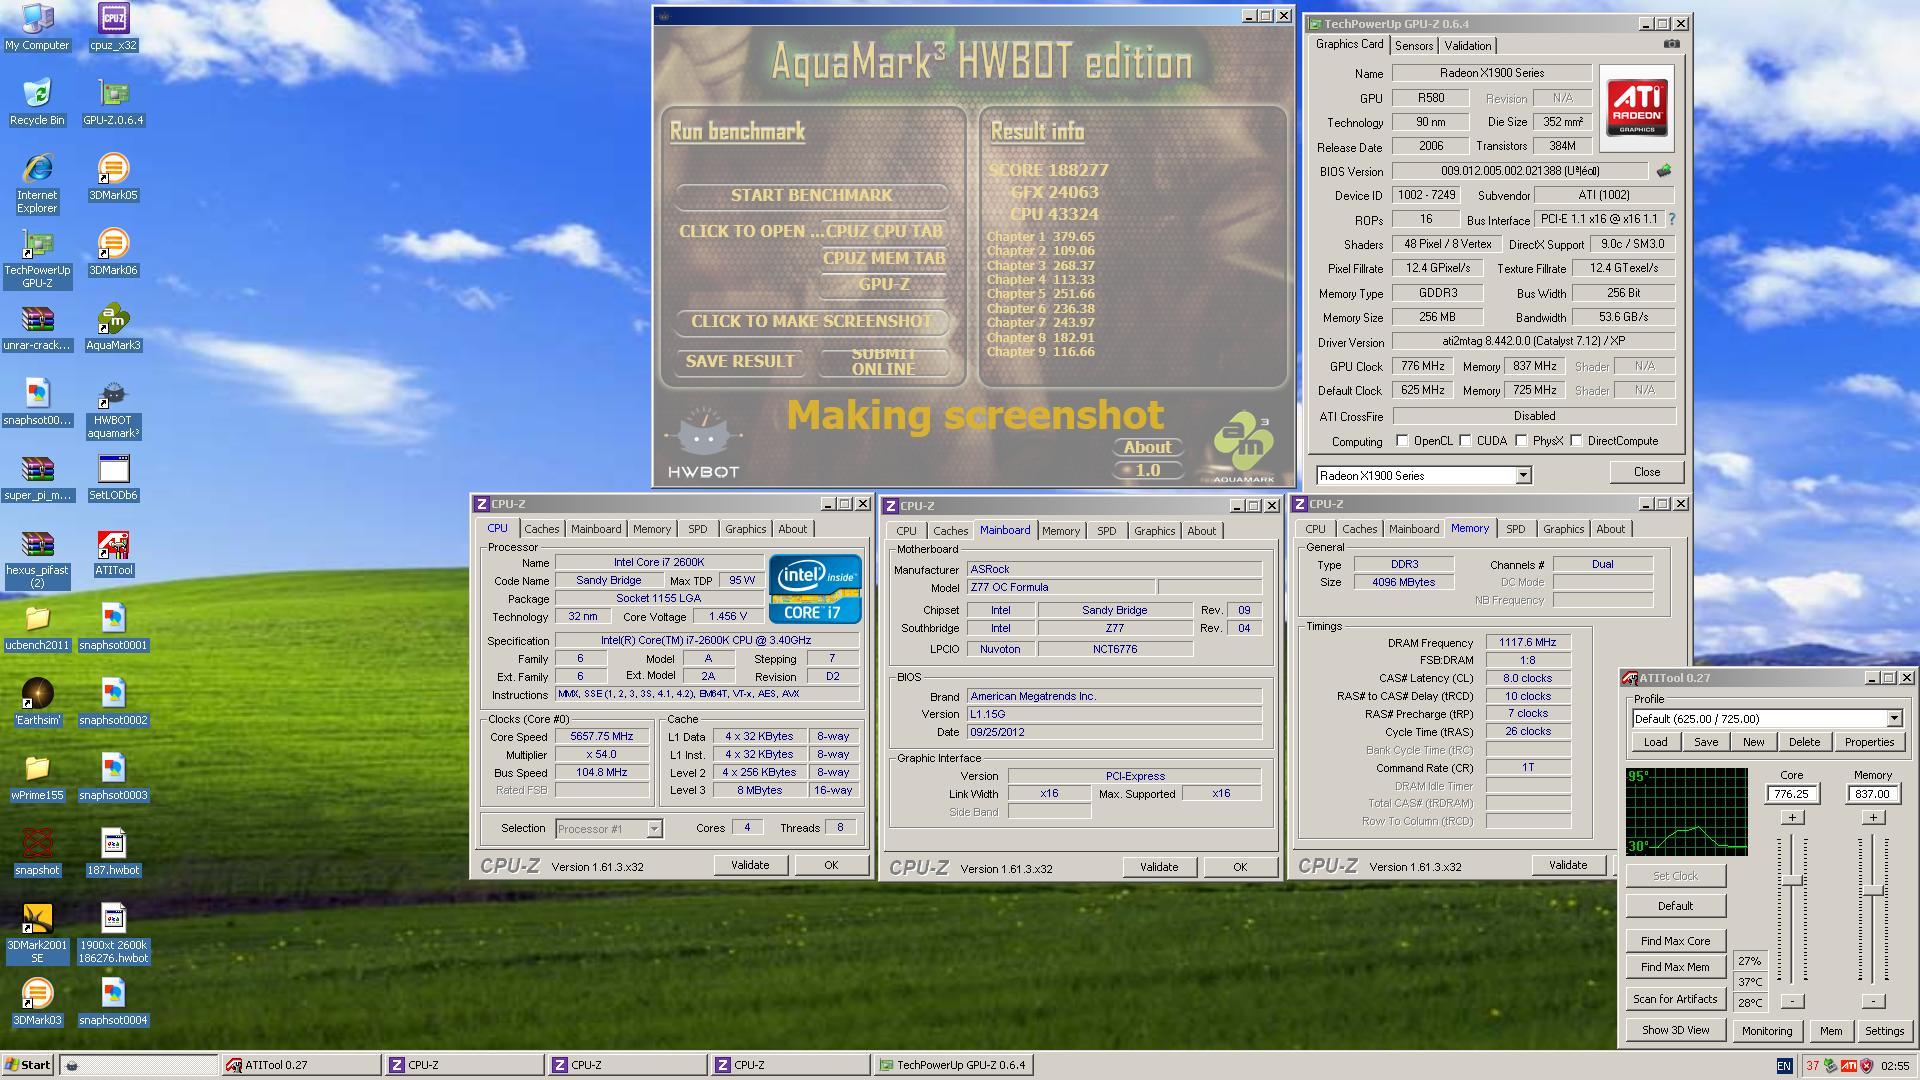Open CPU-Z processor Selection dropdown

653,829
